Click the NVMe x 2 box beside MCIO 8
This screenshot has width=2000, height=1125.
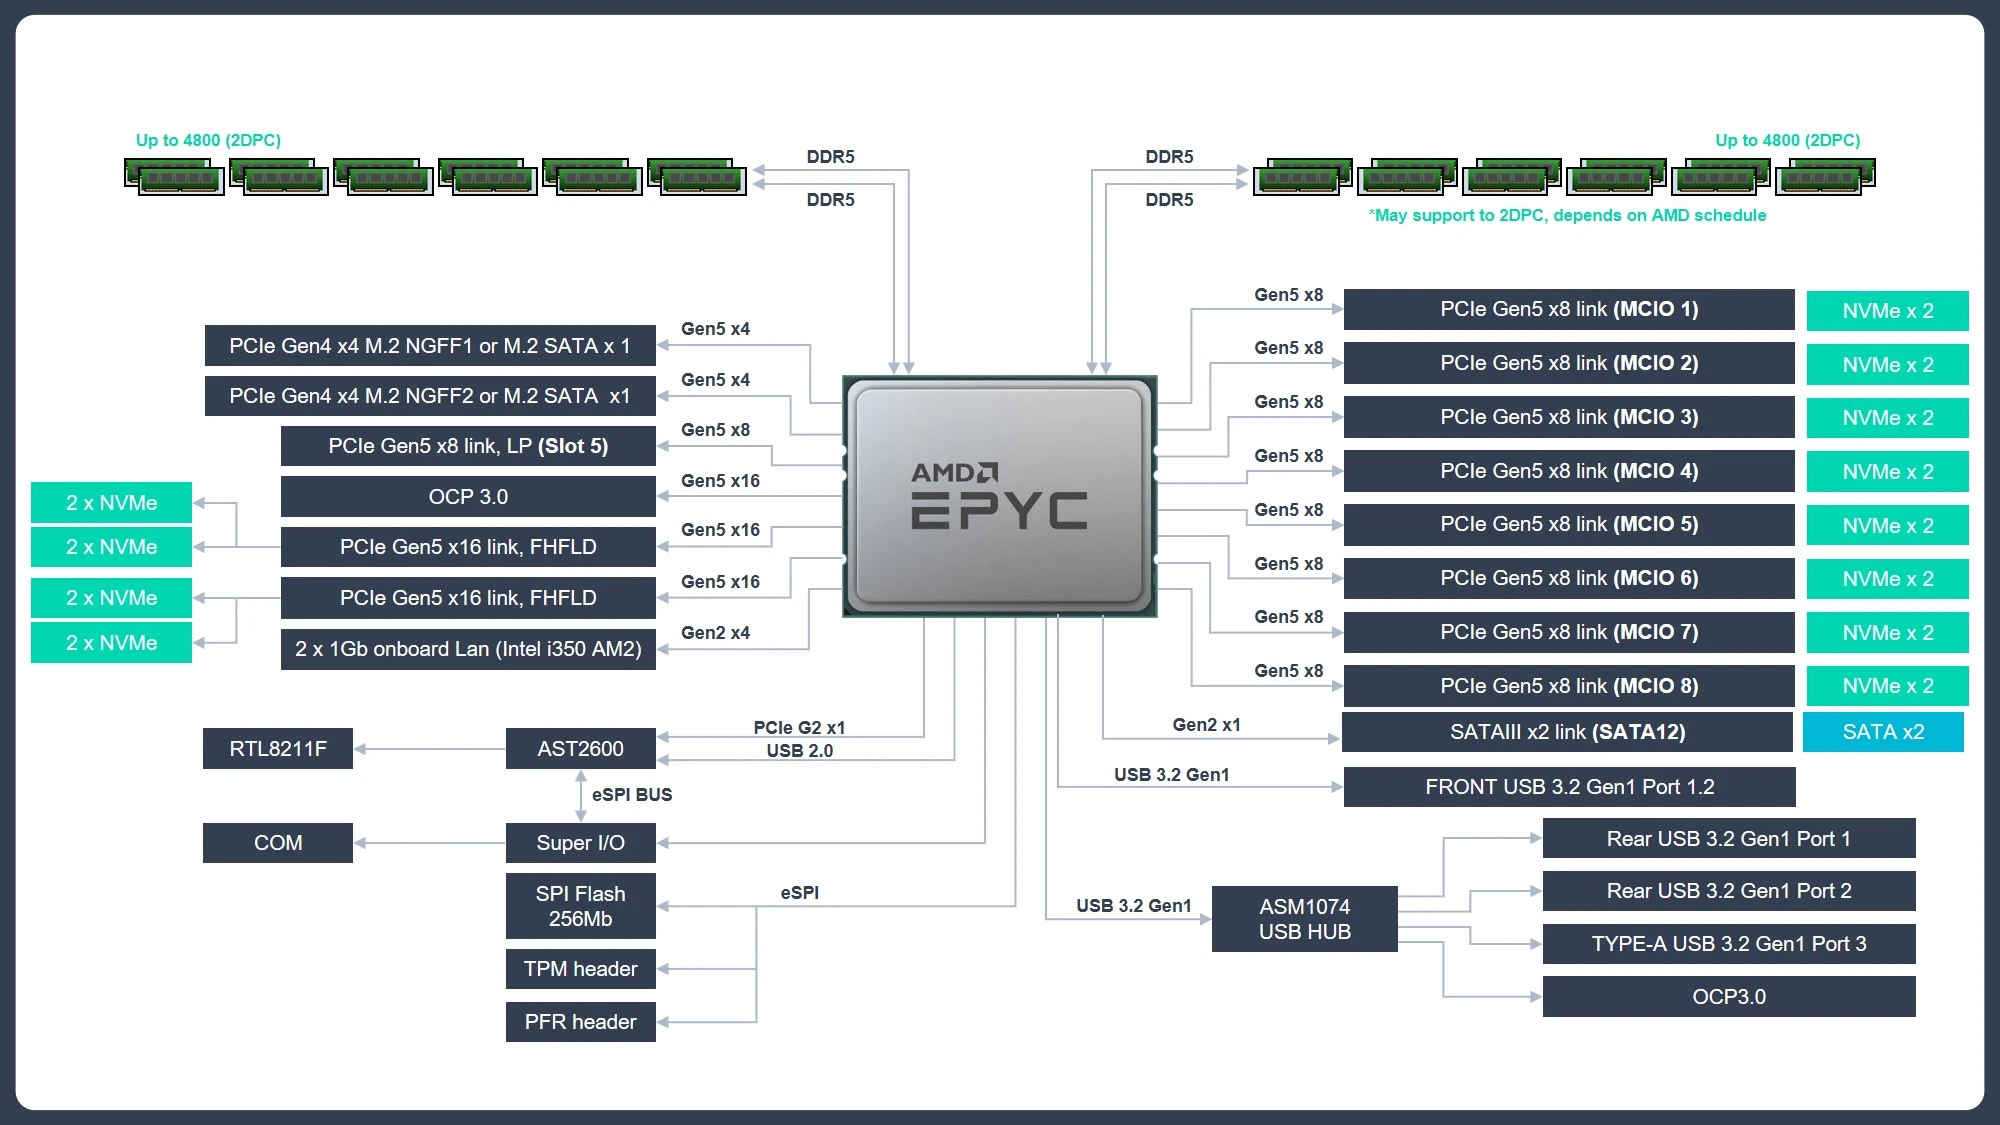click(x=1887, y=686)
